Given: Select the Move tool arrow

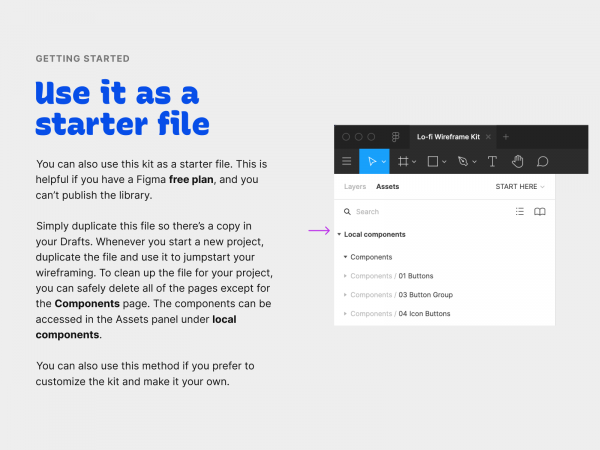Looking at the screenshot, I should 372,161.
